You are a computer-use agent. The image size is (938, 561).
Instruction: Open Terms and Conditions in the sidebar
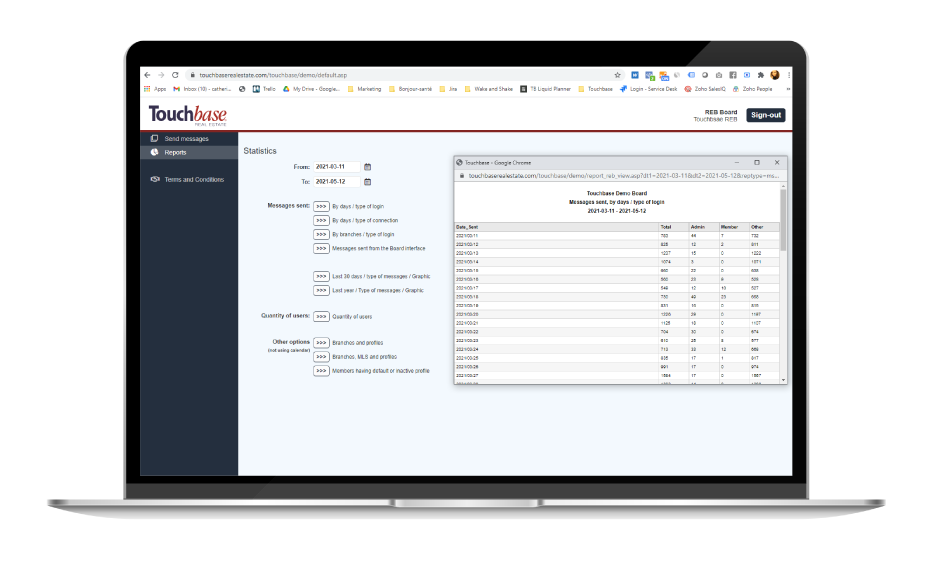point(189,179)
